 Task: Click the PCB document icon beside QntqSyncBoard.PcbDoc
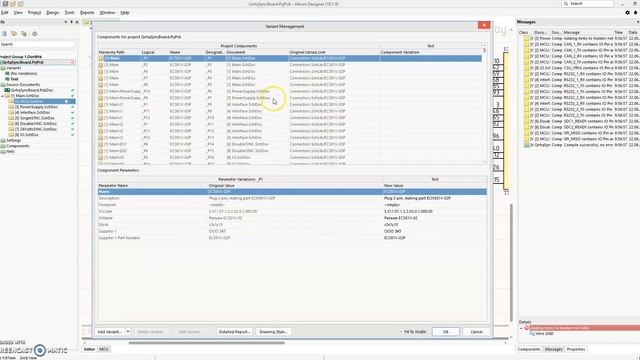pos(7,90)
